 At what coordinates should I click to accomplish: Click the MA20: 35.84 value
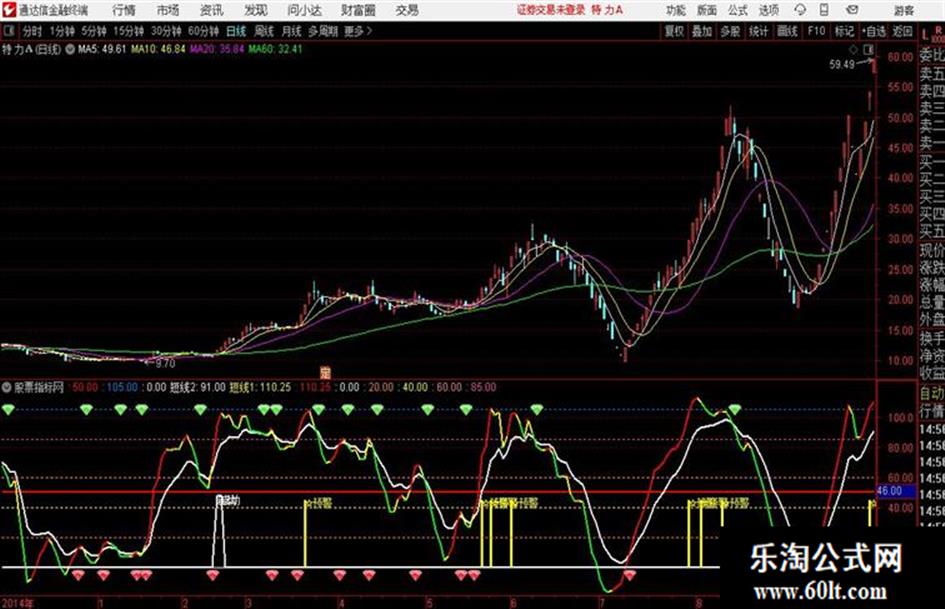[x=217, y=49]
